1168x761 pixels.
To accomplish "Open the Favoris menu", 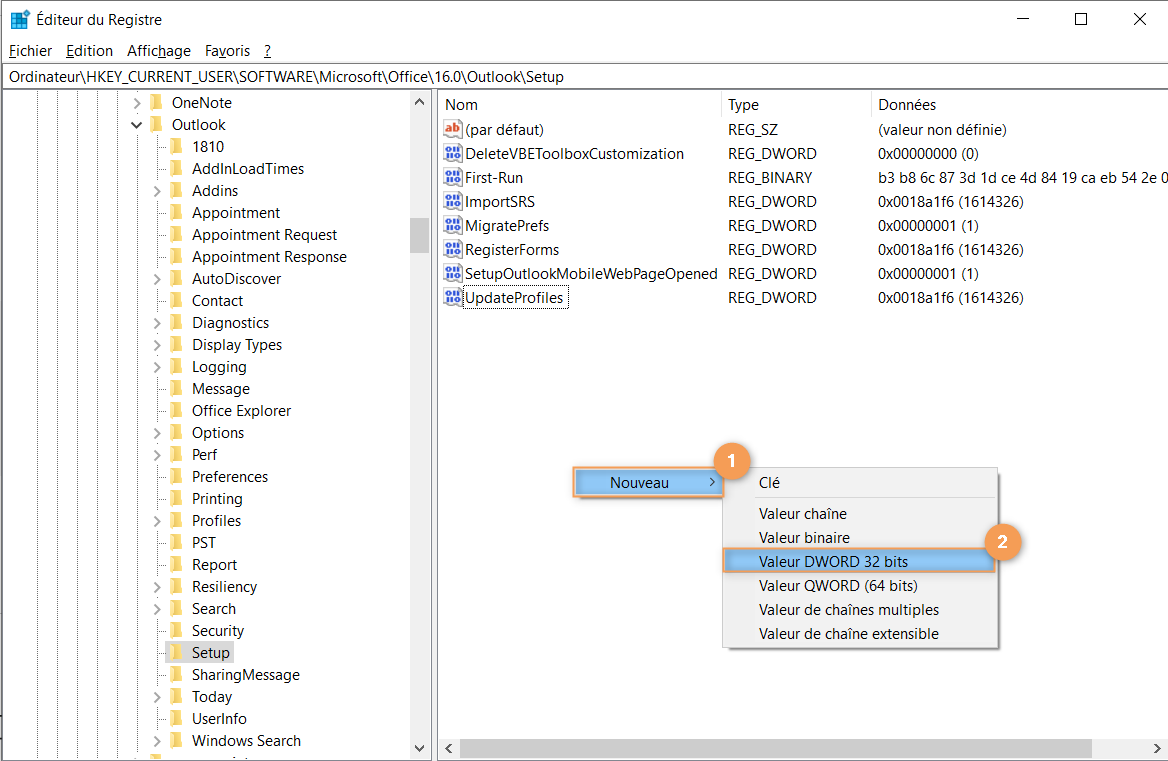I will pyautogui.click(x=227, y=51).
